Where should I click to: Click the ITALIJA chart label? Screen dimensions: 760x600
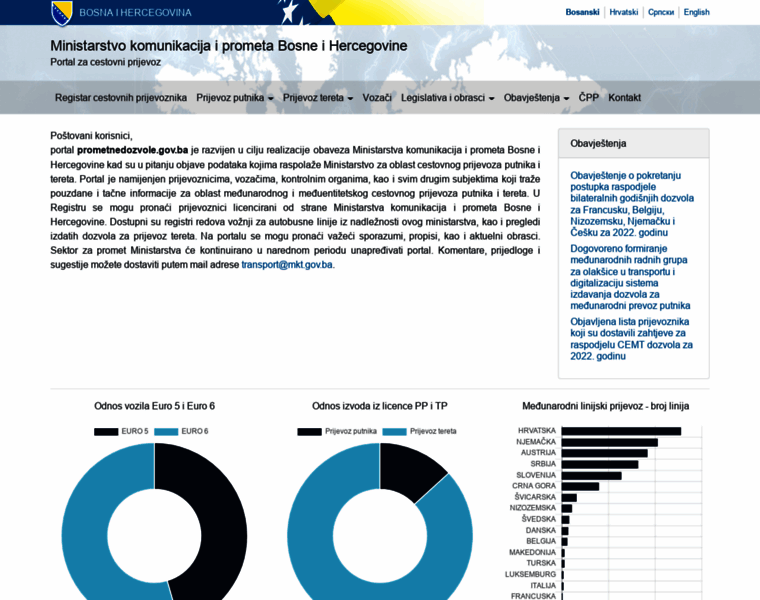point(543,585)
